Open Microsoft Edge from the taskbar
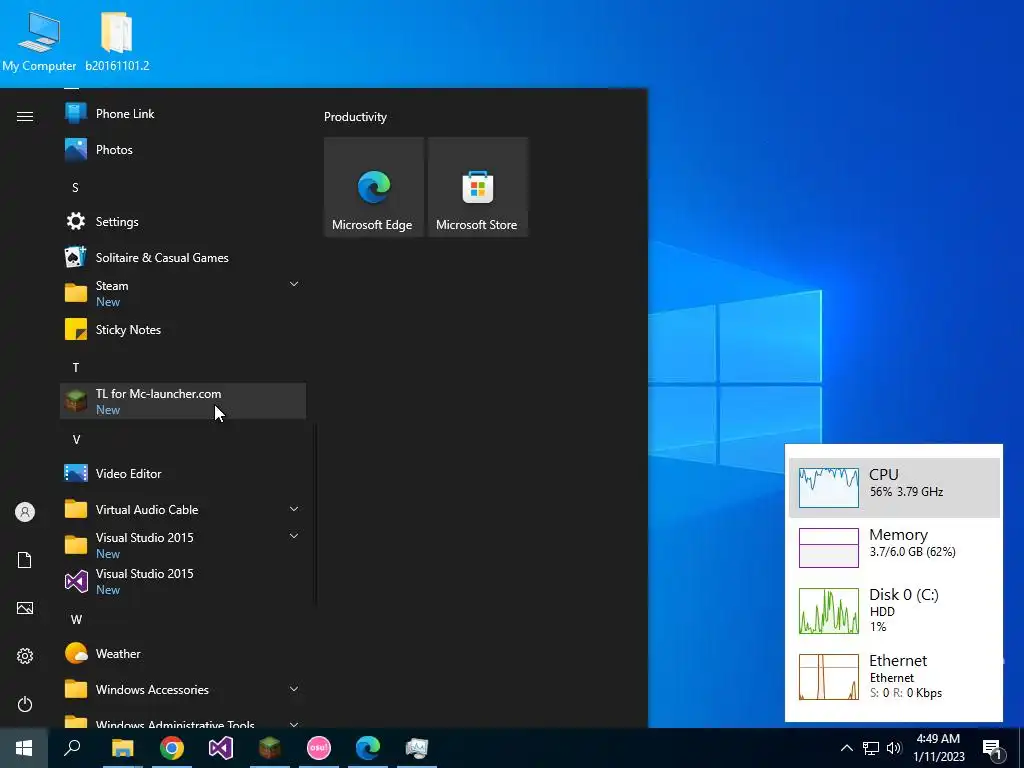The height and width of the screenshot is (768, 1024). 368,748
